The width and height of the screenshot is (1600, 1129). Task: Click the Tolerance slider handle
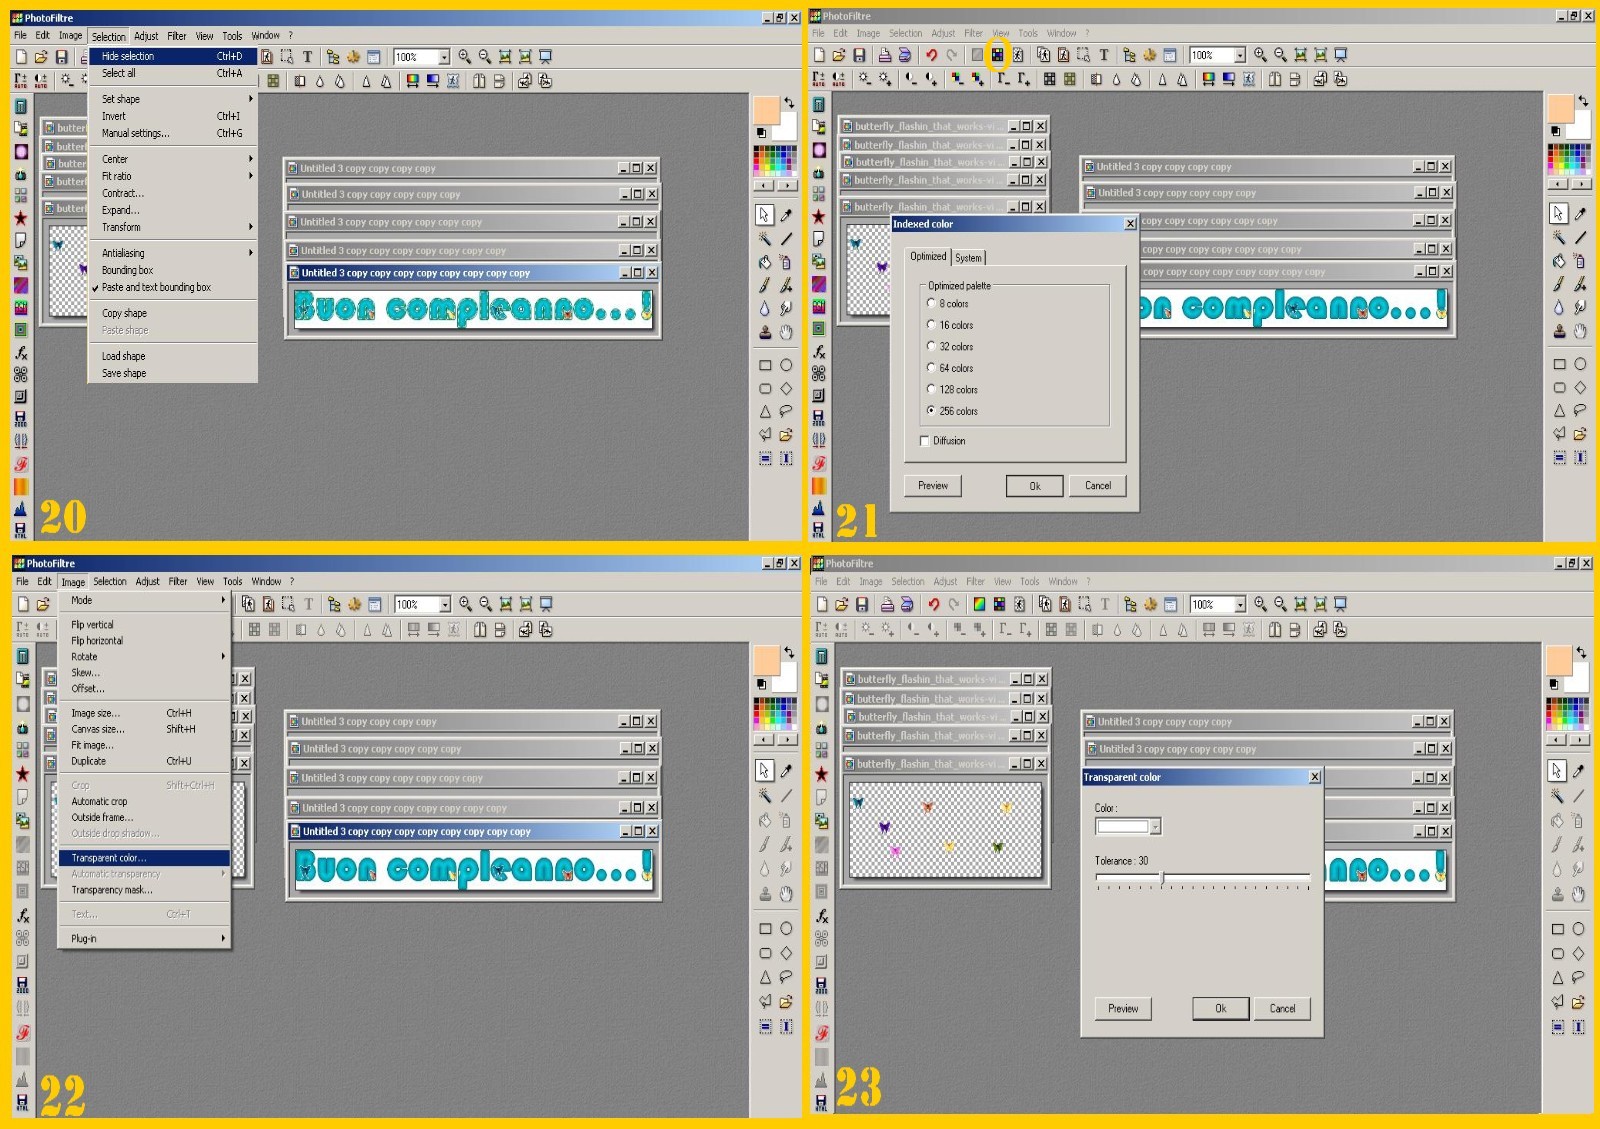click(x=1161, y=878)
